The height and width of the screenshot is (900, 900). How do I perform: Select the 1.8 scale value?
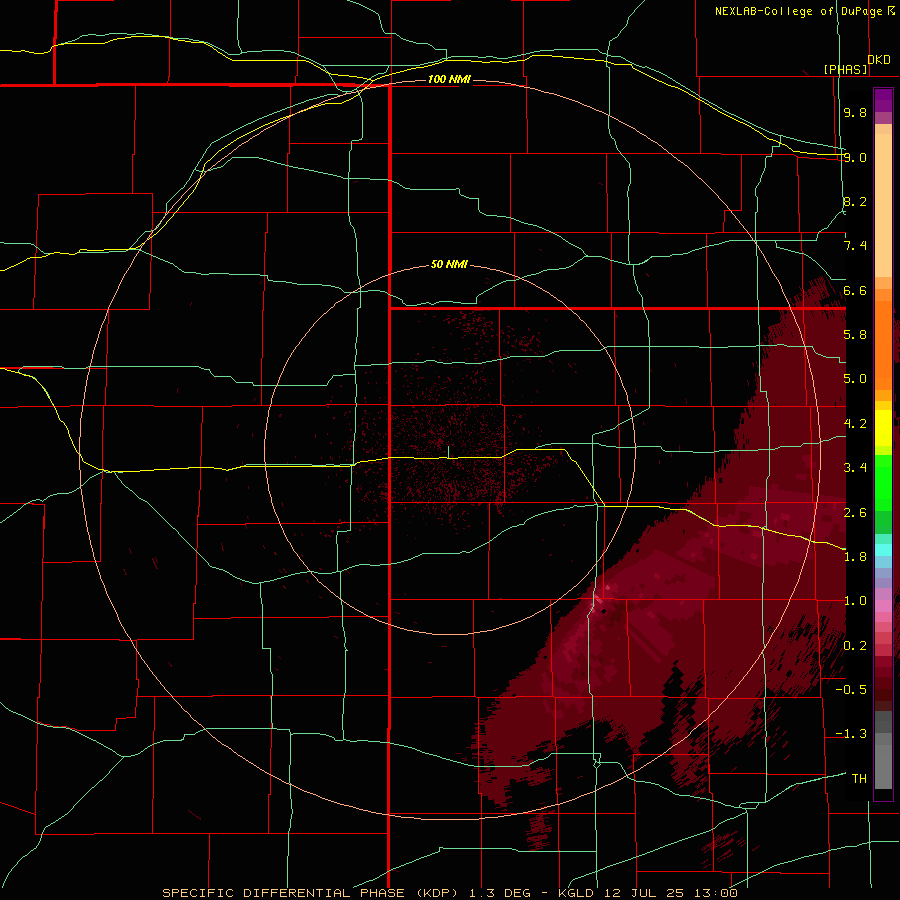855,557
